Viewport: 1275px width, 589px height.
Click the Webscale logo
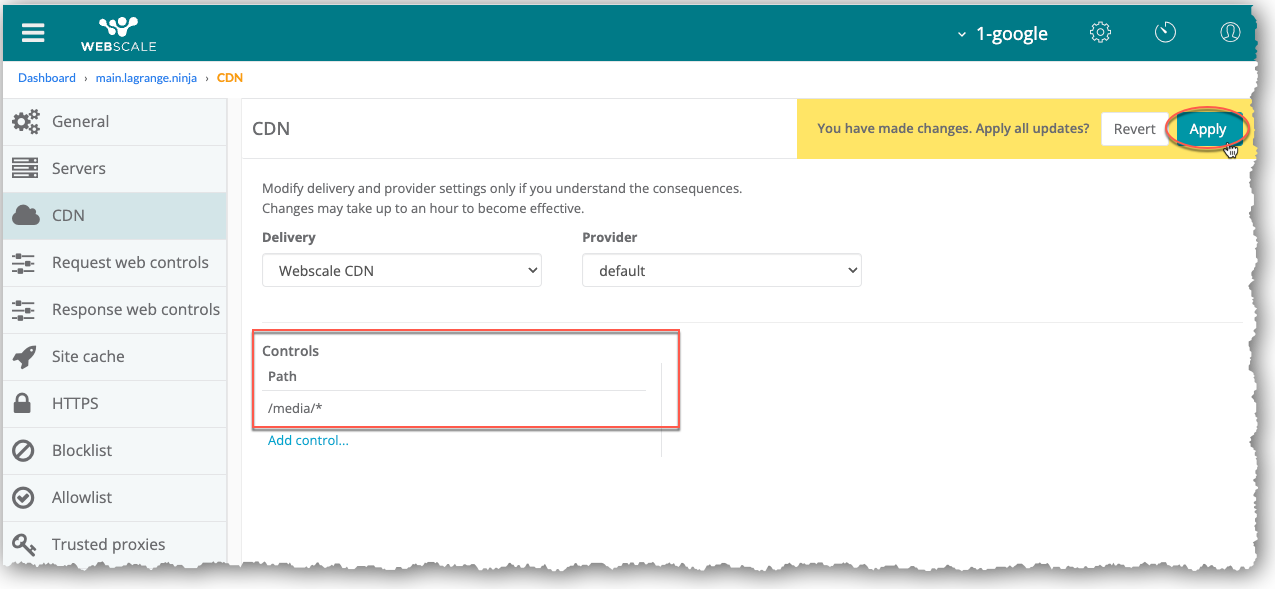[118, 34]
